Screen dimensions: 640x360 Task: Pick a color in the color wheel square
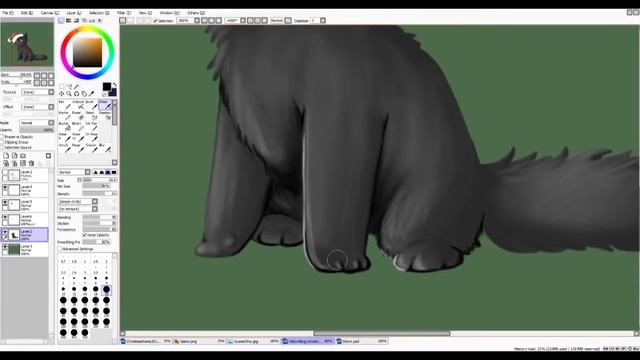click(x=87, y=53)
